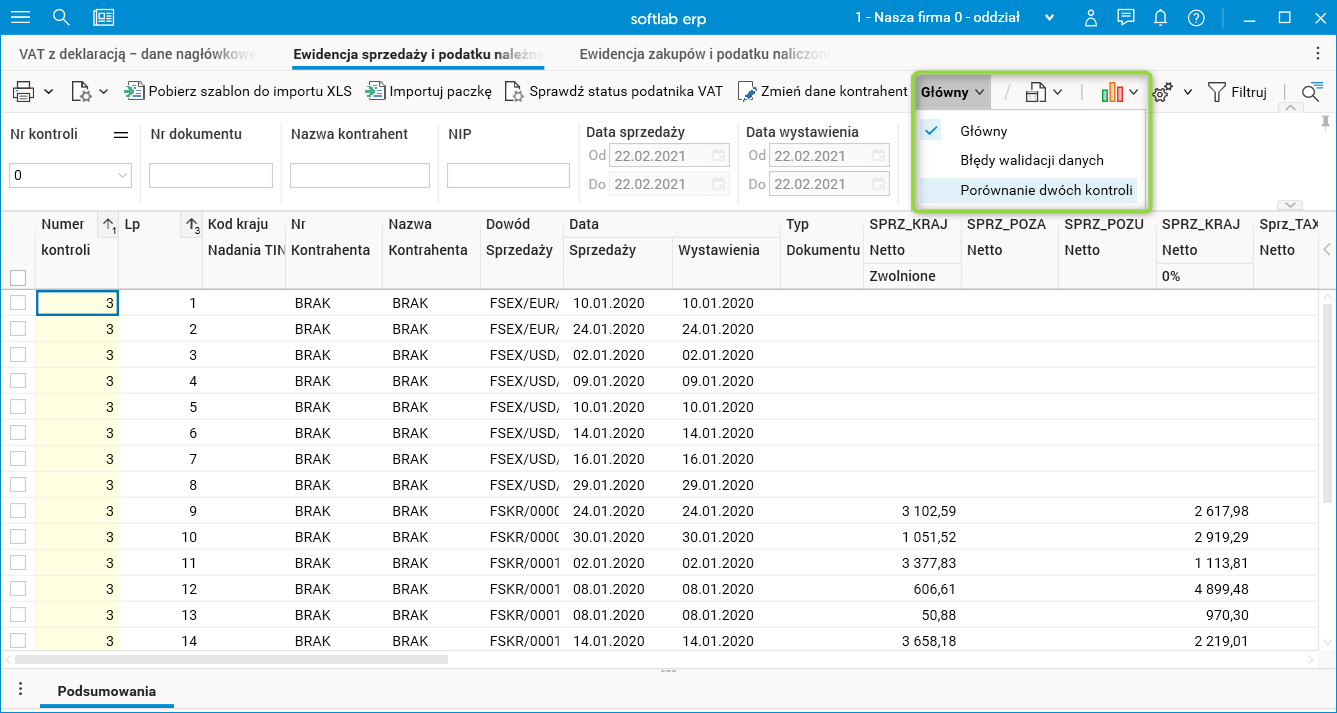Image resolution: width=1337 pixels, height=713 pixels.
Task: Click the Nr dokumentu filter input field
Action: (x=211, y=176)
